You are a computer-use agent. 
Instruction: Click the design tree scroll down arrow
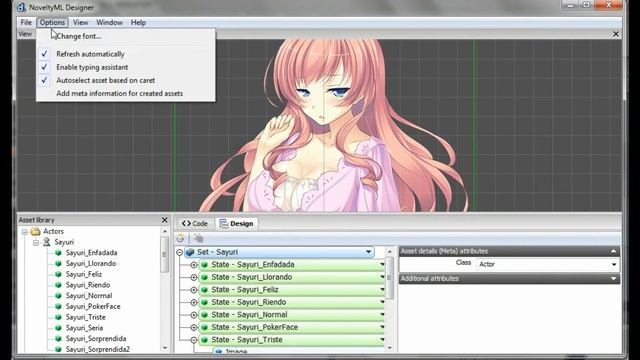coord(389,348)
